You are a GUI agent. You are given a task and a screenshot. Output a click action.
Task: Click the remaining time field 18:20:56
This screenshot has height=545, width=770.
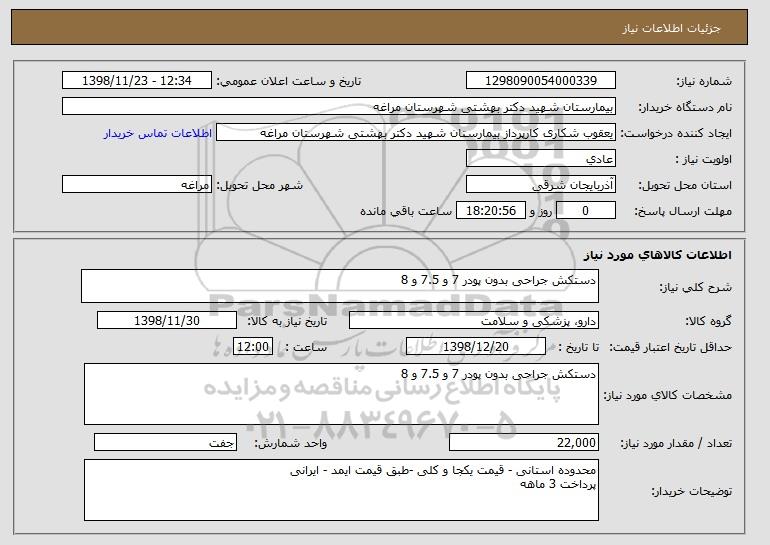(491, 211)
